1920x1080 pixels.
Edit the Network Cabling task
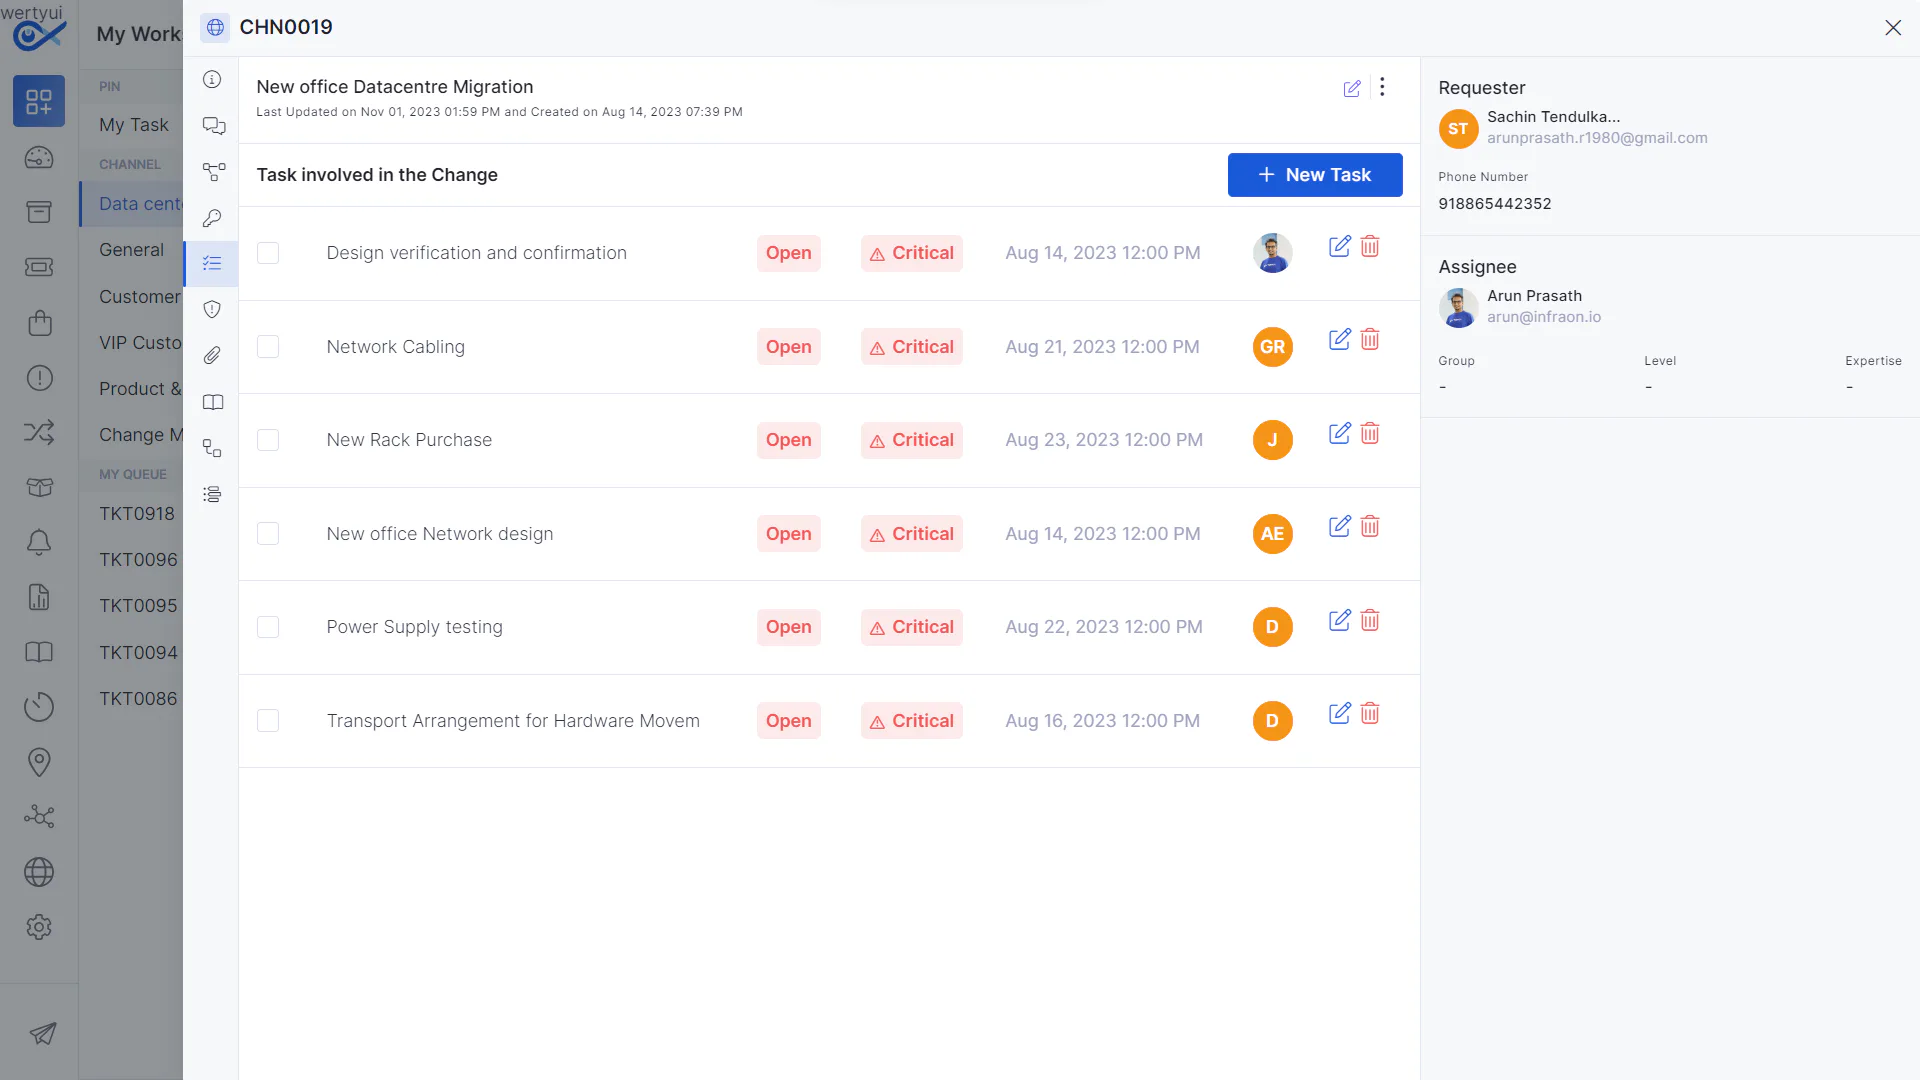[x=1340, y=339]
